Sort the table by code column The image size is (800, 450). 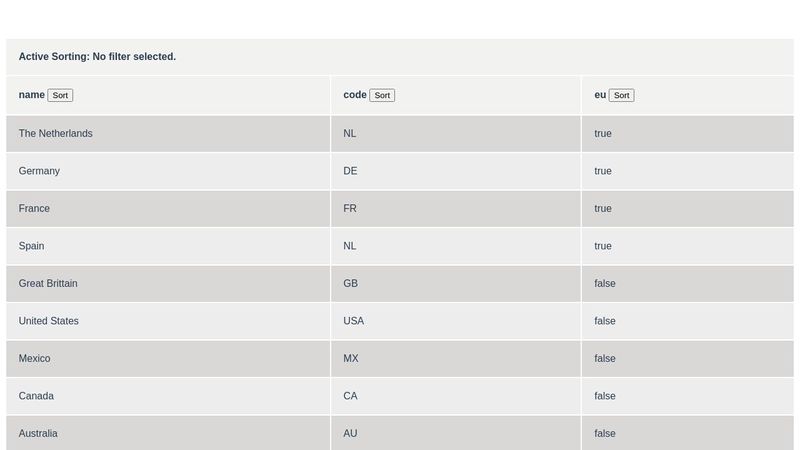(382, 96)
